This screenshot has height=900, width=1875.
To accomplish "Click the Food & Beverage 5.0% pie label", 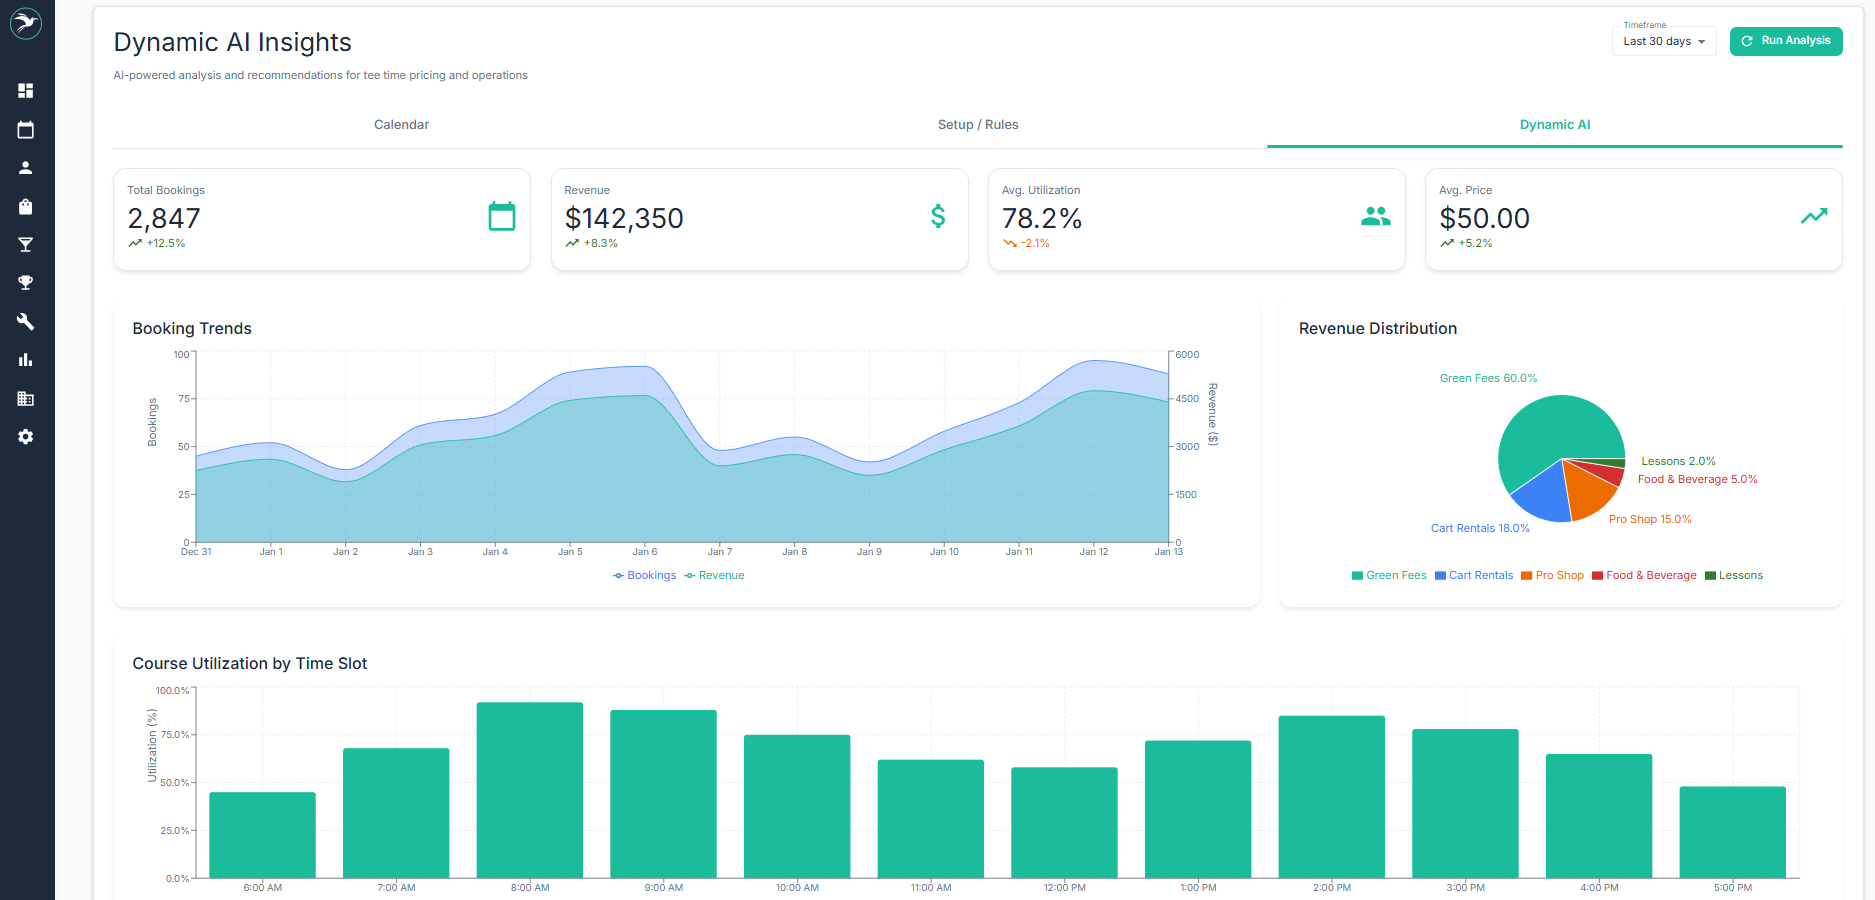I will [1697, 479].
